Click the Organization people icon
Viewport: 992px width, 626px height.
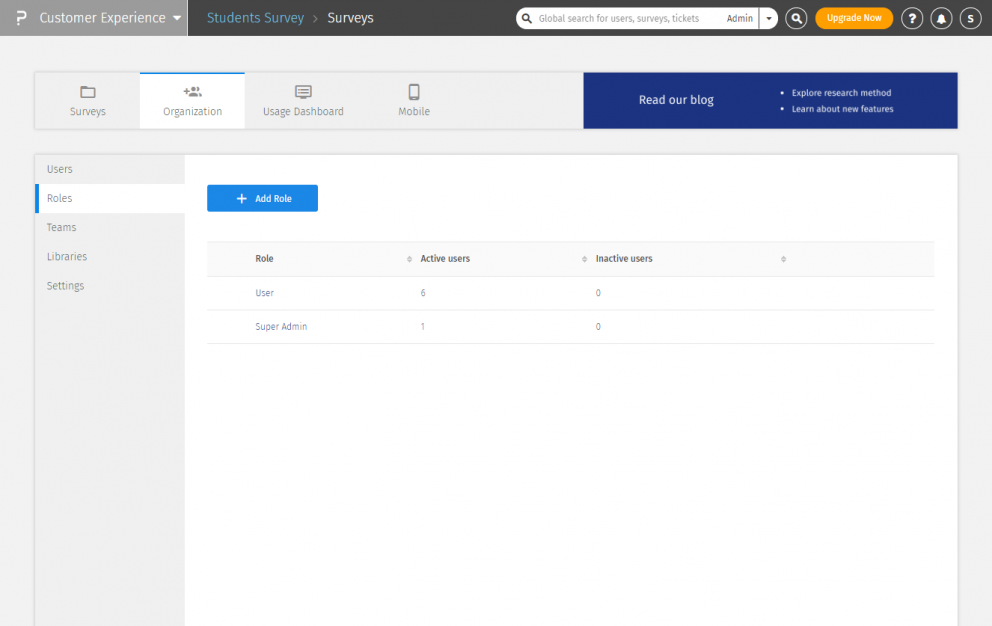(192, 94)
